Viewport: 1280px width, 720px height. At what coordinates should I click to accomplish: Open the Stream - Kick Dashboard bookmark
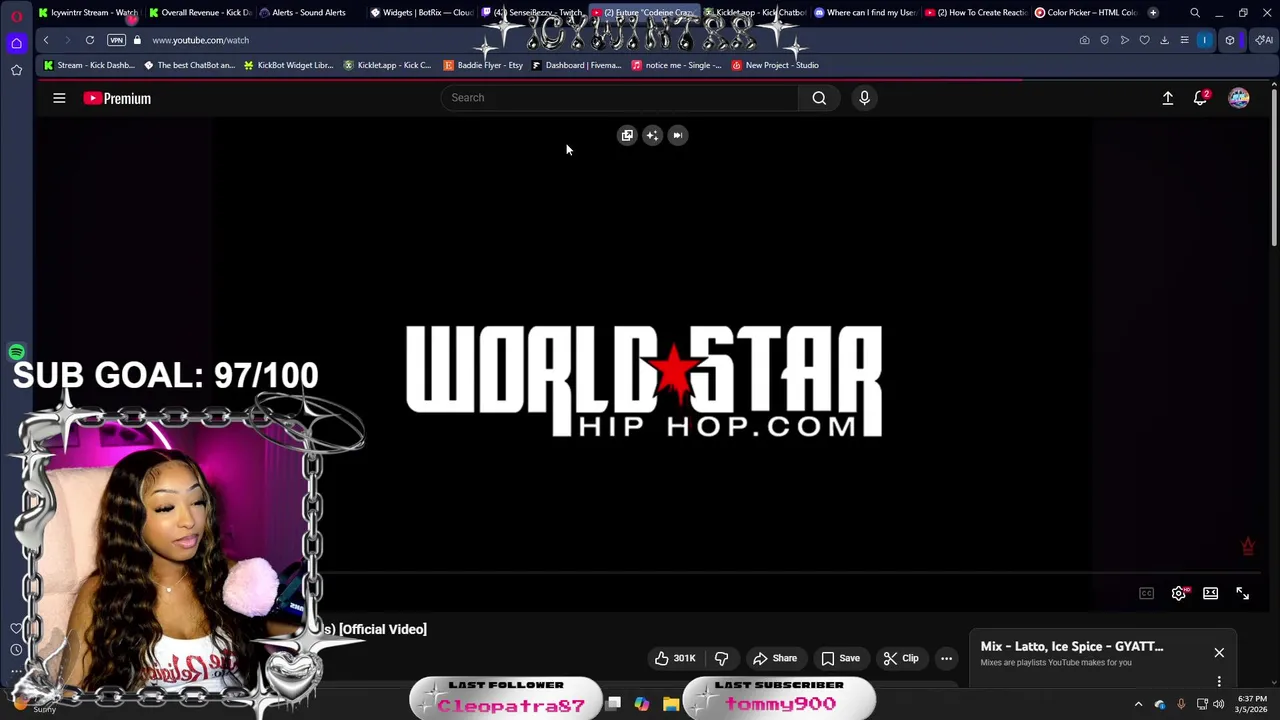pyautogui.click(x=89, y=65)
